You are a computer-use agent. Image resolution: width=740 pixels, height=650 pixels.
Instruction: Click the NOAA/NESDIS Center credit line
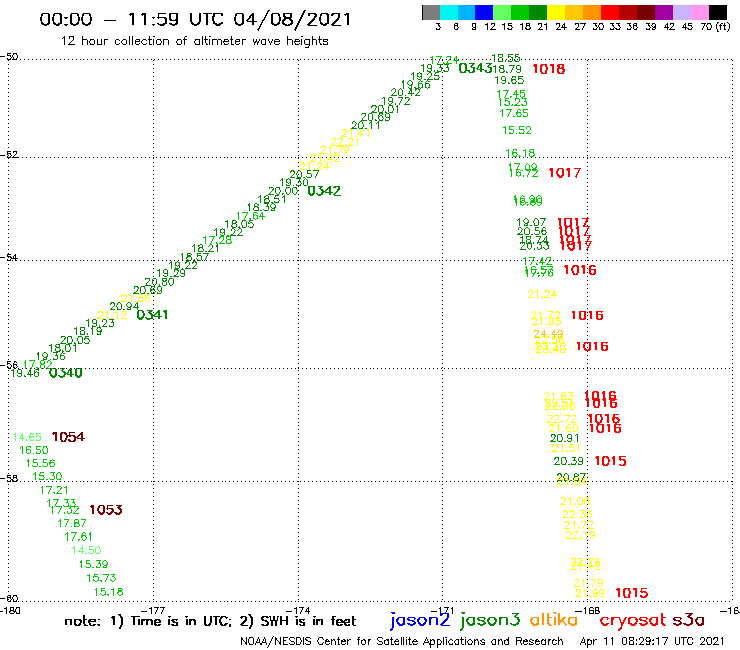(x=402, y=641)
